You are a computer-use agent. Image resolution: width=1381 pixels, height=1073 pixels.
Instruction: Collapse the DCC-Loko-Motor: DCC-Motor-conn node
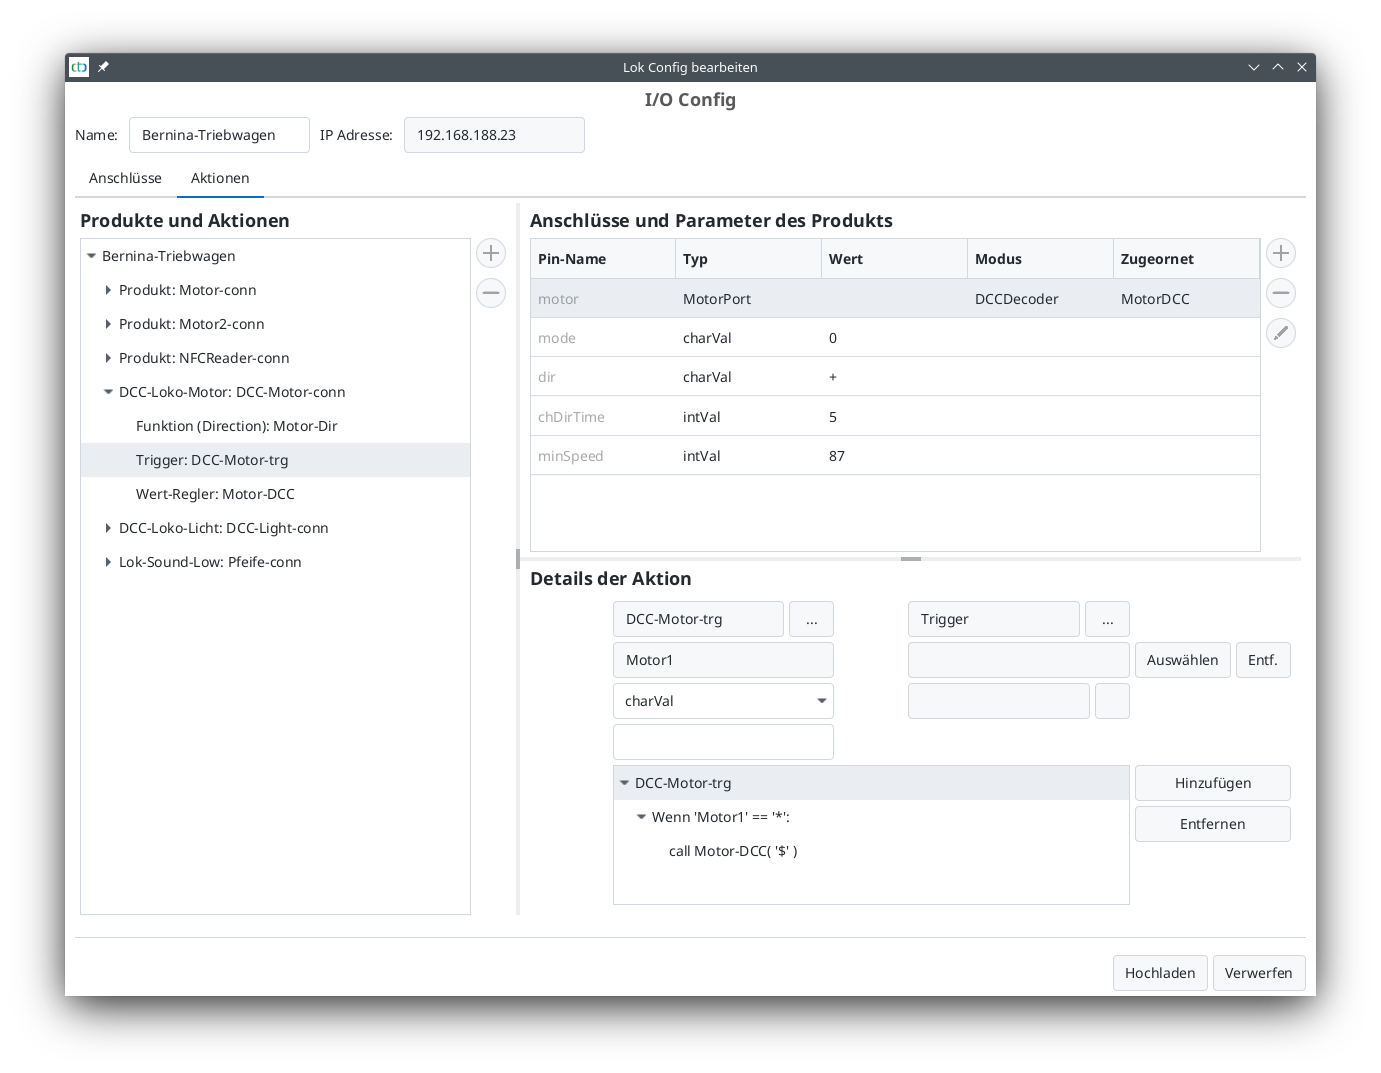(x=108, y=392)
